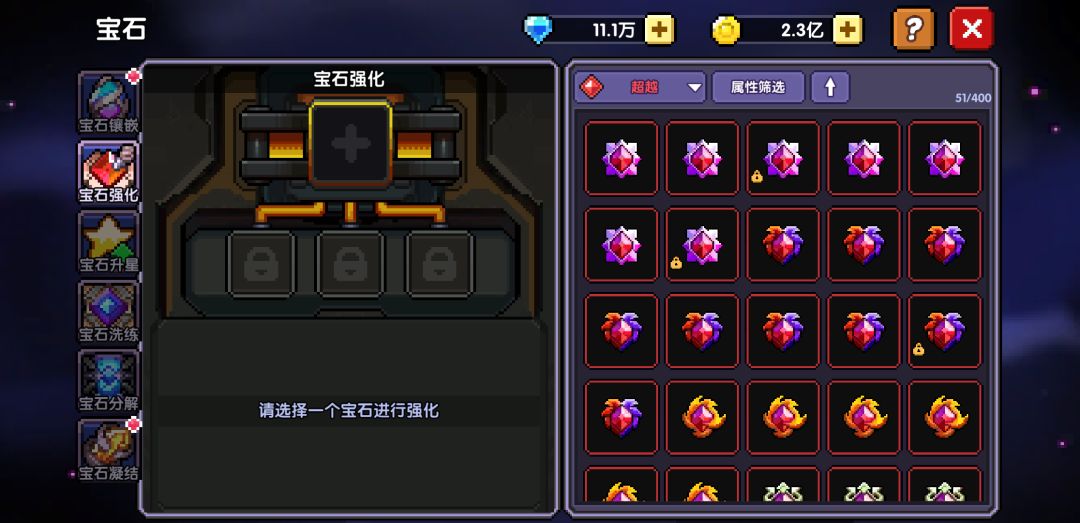
Task: Select the locked purple gem in first row
Action: [783, 158]
